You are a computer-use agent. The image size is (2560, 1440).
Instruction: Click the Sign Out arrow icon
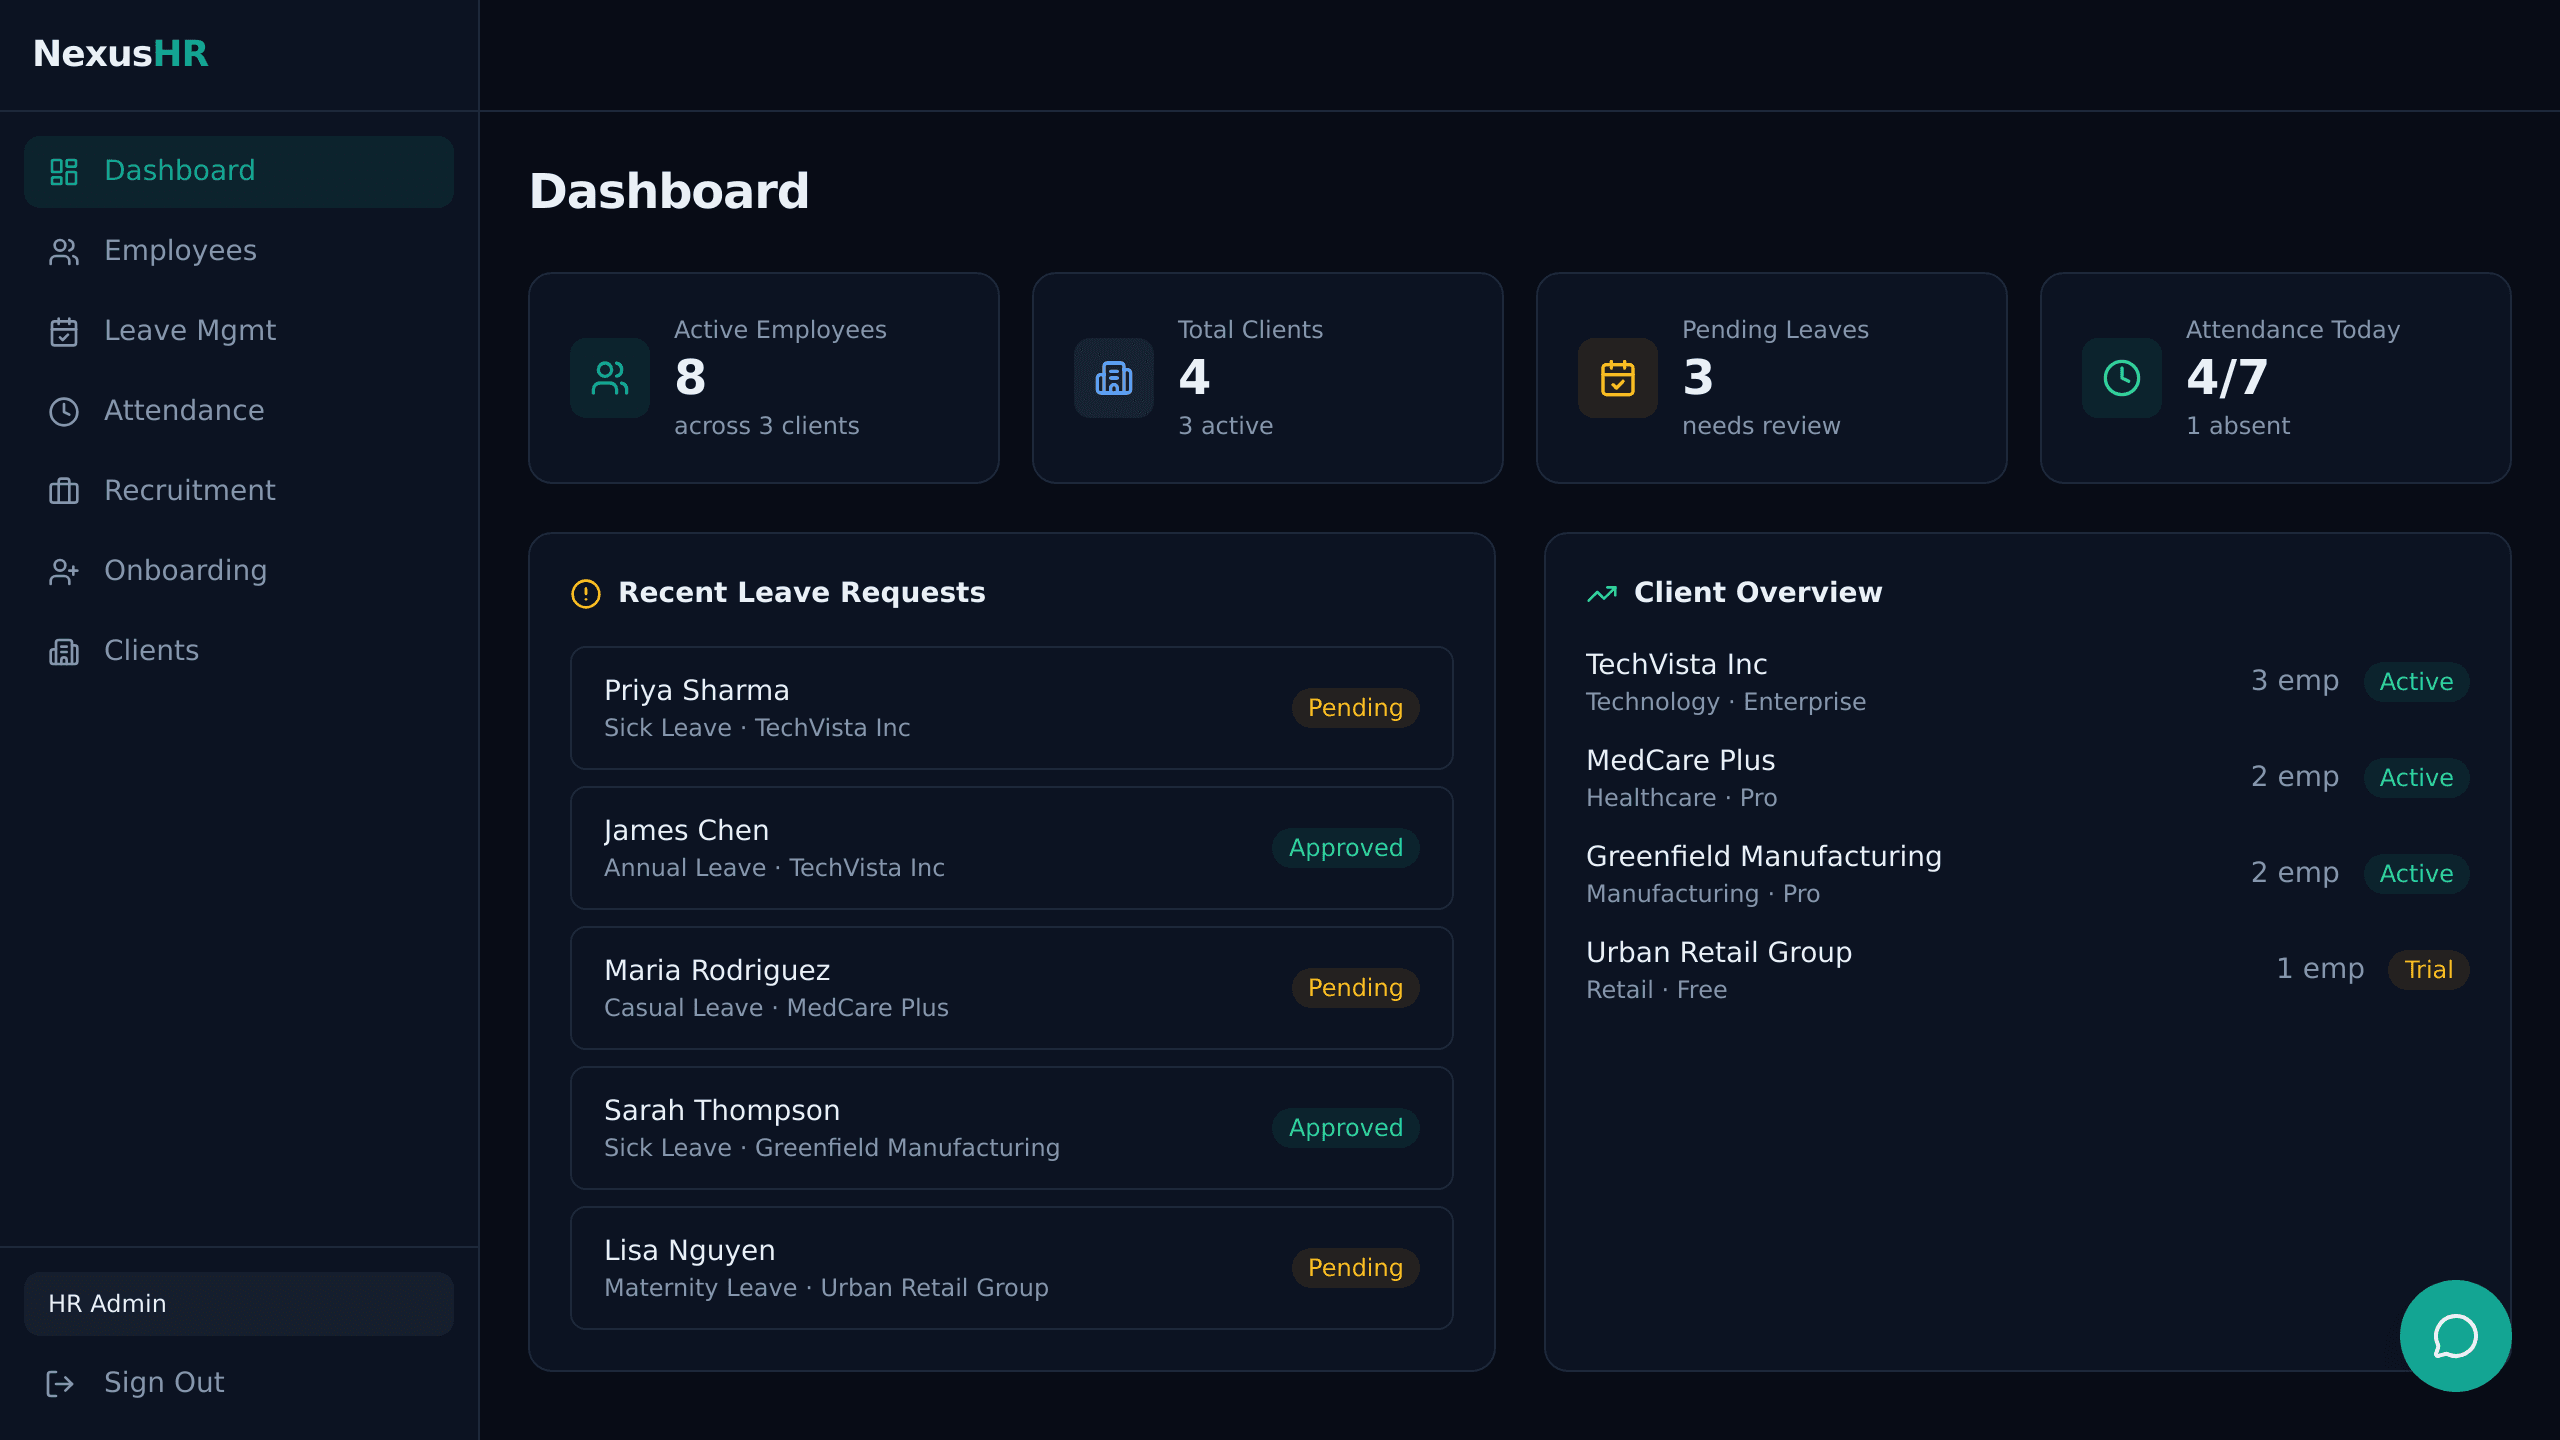point(60,1384)
